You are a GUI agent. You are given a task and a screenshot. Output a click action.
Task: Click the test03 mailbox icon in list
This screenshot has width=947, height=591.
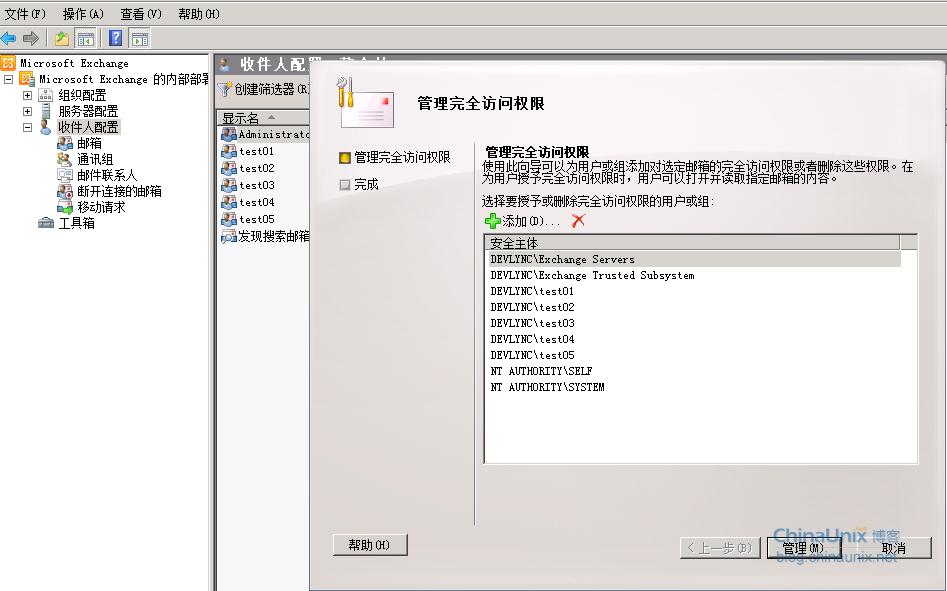coord(229,185)
